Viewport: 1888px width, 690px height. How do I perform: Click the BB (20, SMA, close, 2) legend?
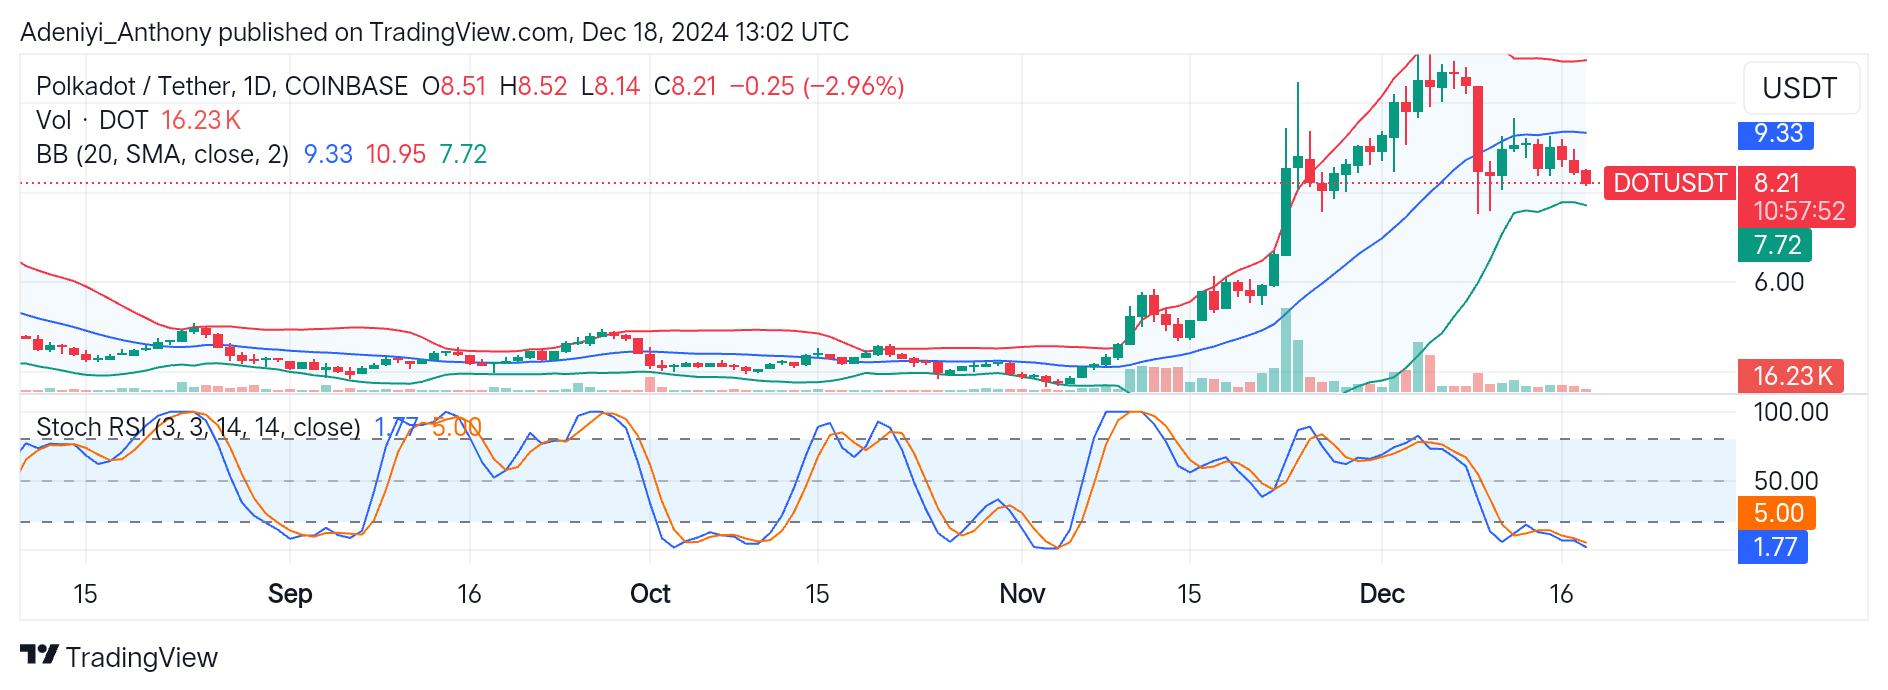(162, 154)
